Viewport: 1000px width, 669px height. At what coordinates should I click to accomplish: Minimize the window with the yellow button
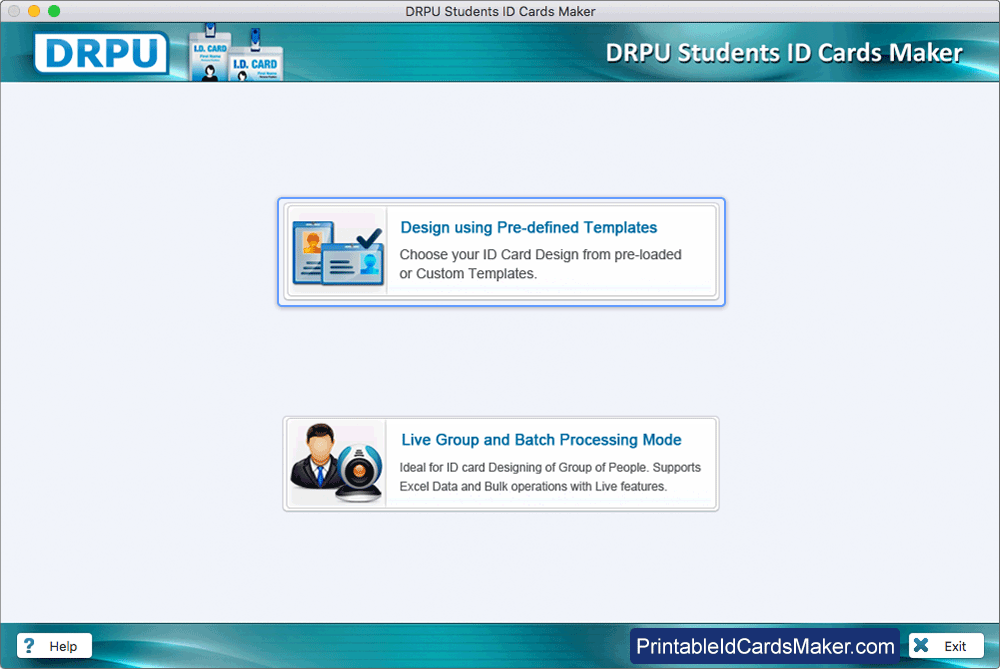click(34, 11)
